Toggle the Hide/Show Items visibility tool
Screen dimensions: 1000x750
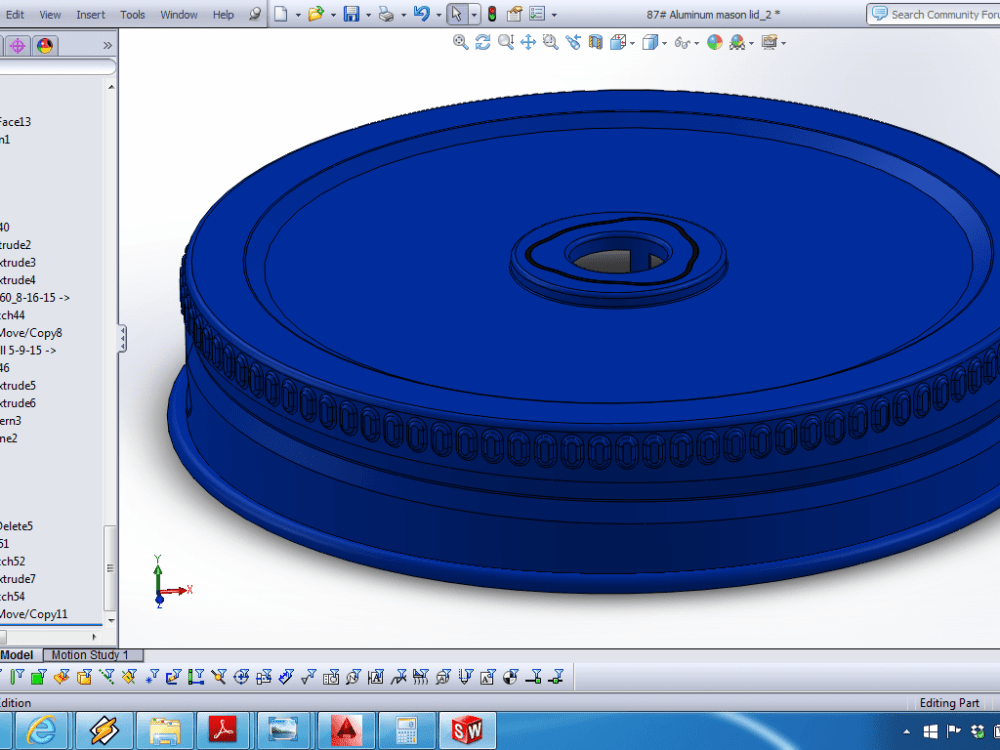(x=681, y=43)
